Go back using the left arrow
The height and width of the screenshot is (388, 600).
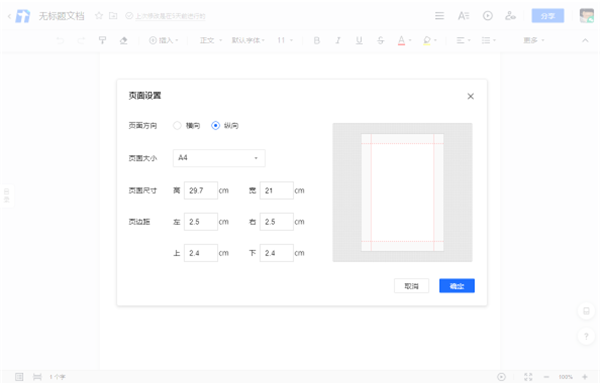9,16
